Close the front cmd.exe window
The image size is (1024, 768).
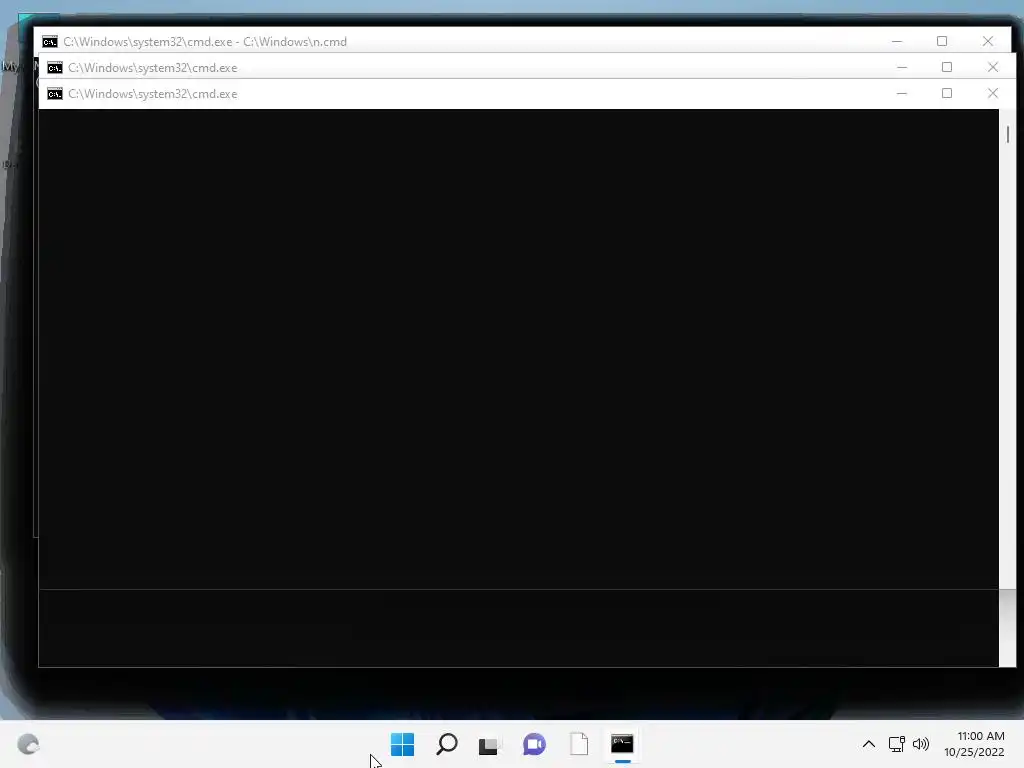(x=993, y=93)
